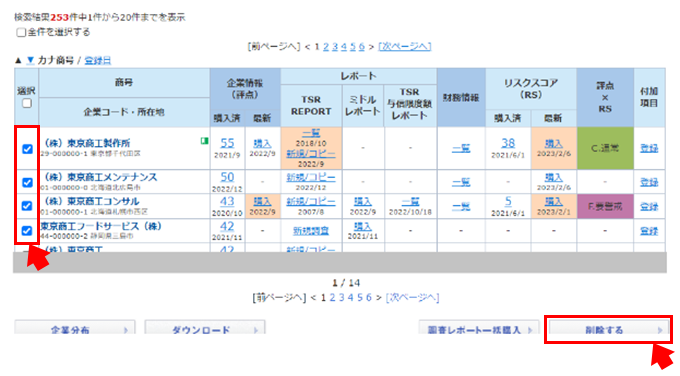Image resolution: width=680 pixels, height=376 pixels.
Task: Uncheck the 東京商工製作所 row checkbox
Action: click(27, 149)
